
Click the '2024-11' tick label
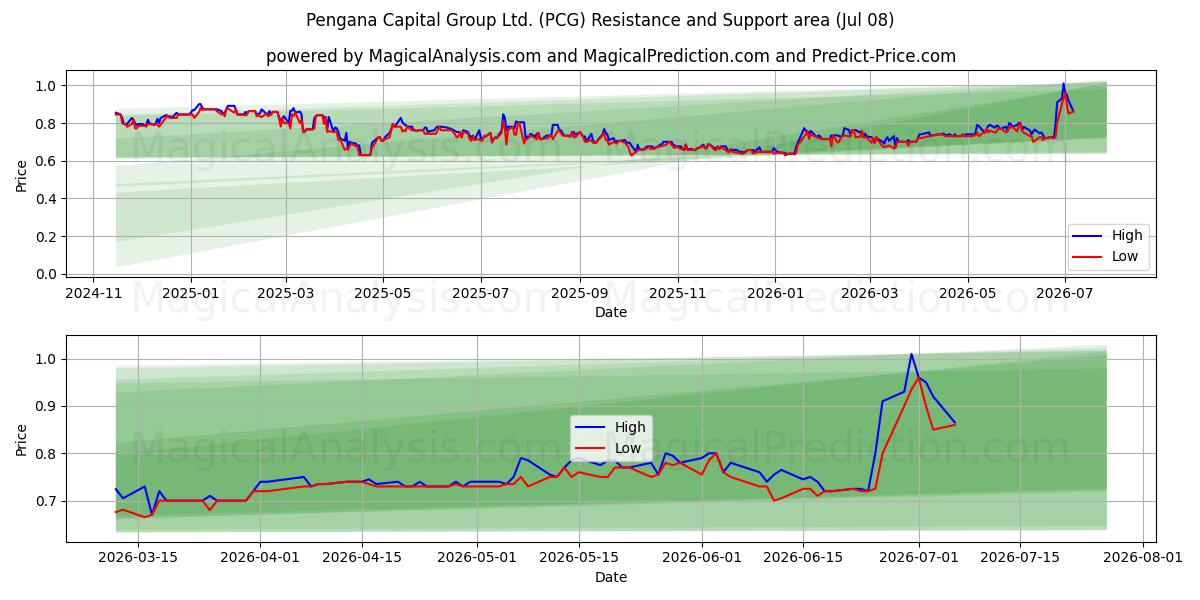tap(93, 293)
